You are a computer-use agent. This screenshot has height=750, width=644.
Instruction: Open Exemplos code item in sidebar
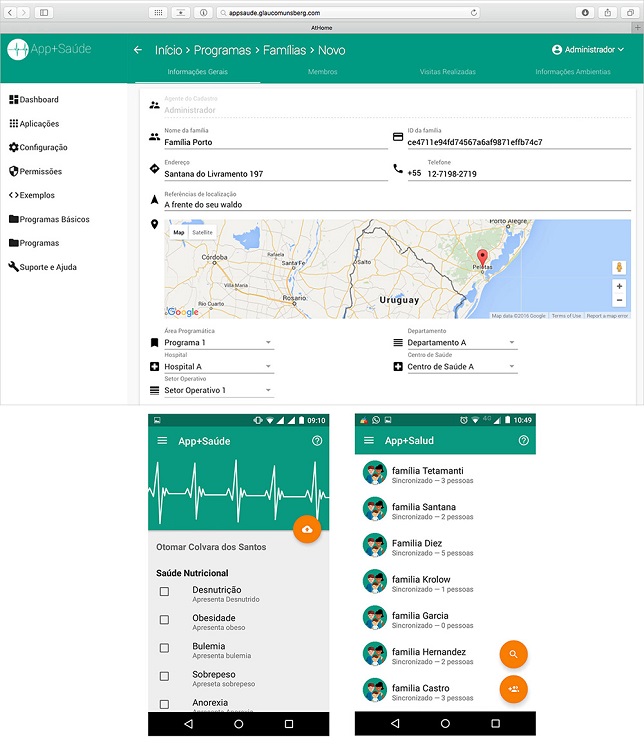click(x=32, y=195)
